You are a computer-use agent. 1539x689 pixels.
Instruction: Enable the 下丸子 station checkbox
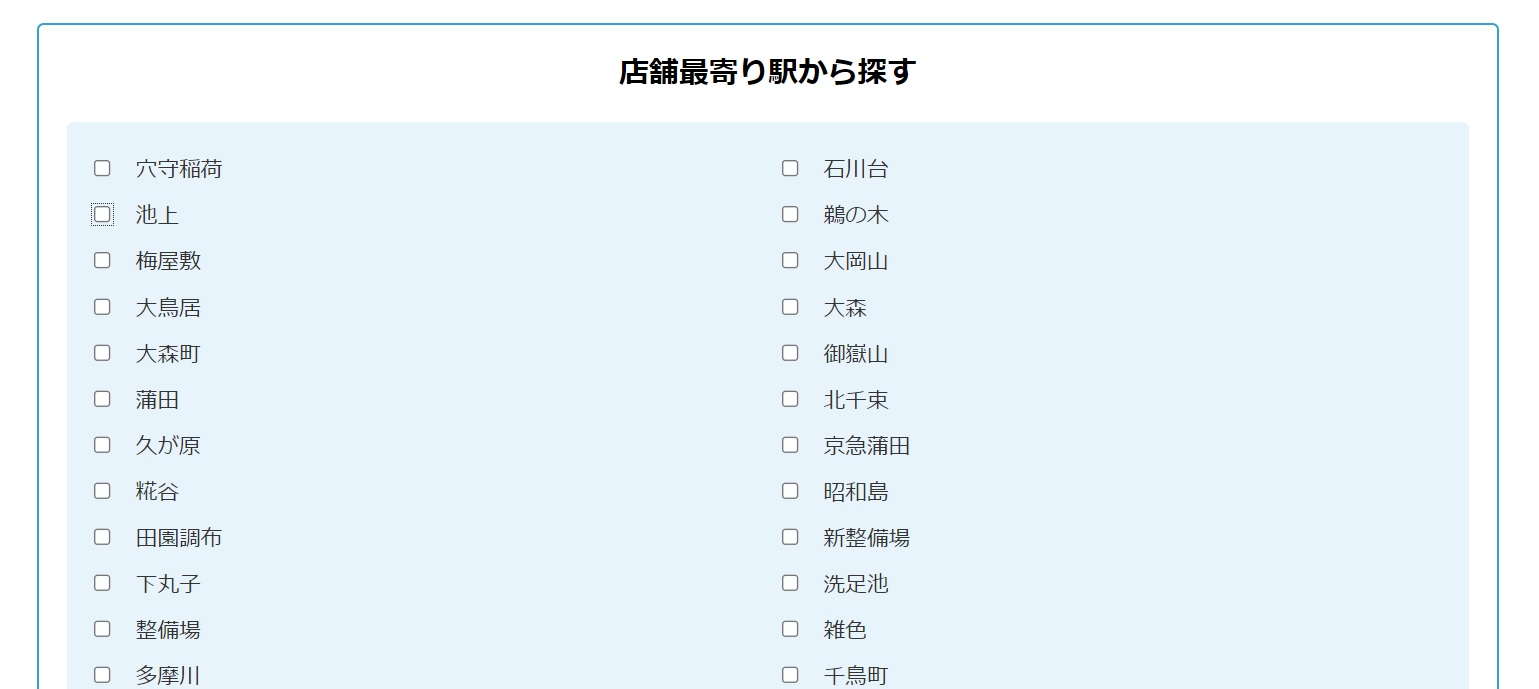click(x=102, y=583)
